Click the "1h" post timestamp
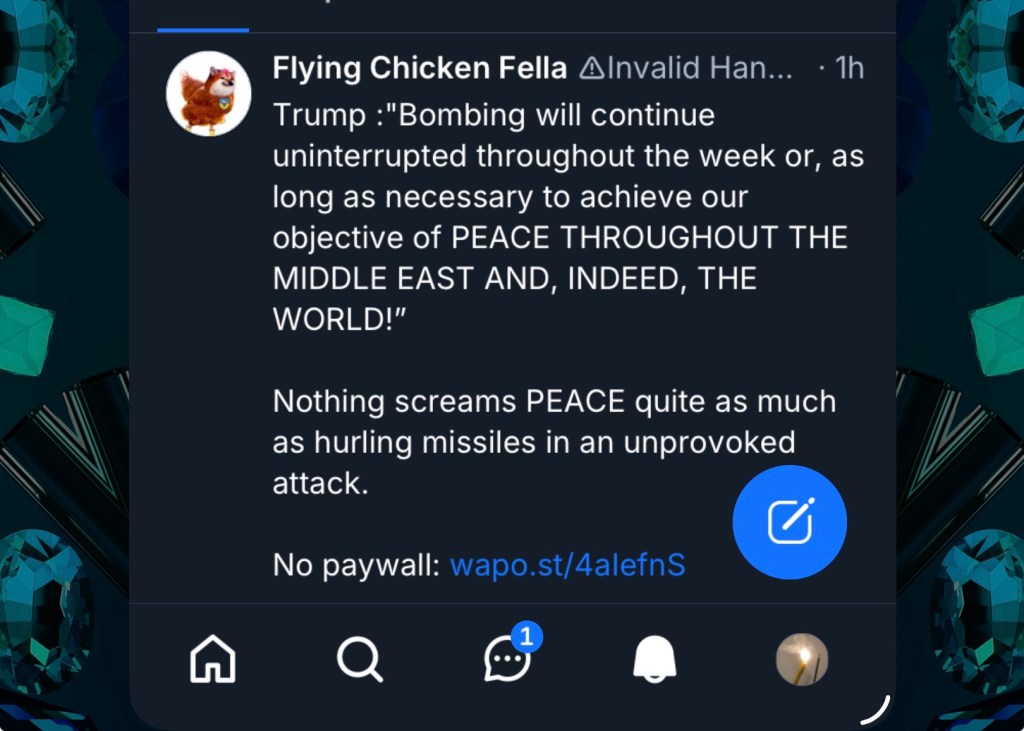 point(848,69)
